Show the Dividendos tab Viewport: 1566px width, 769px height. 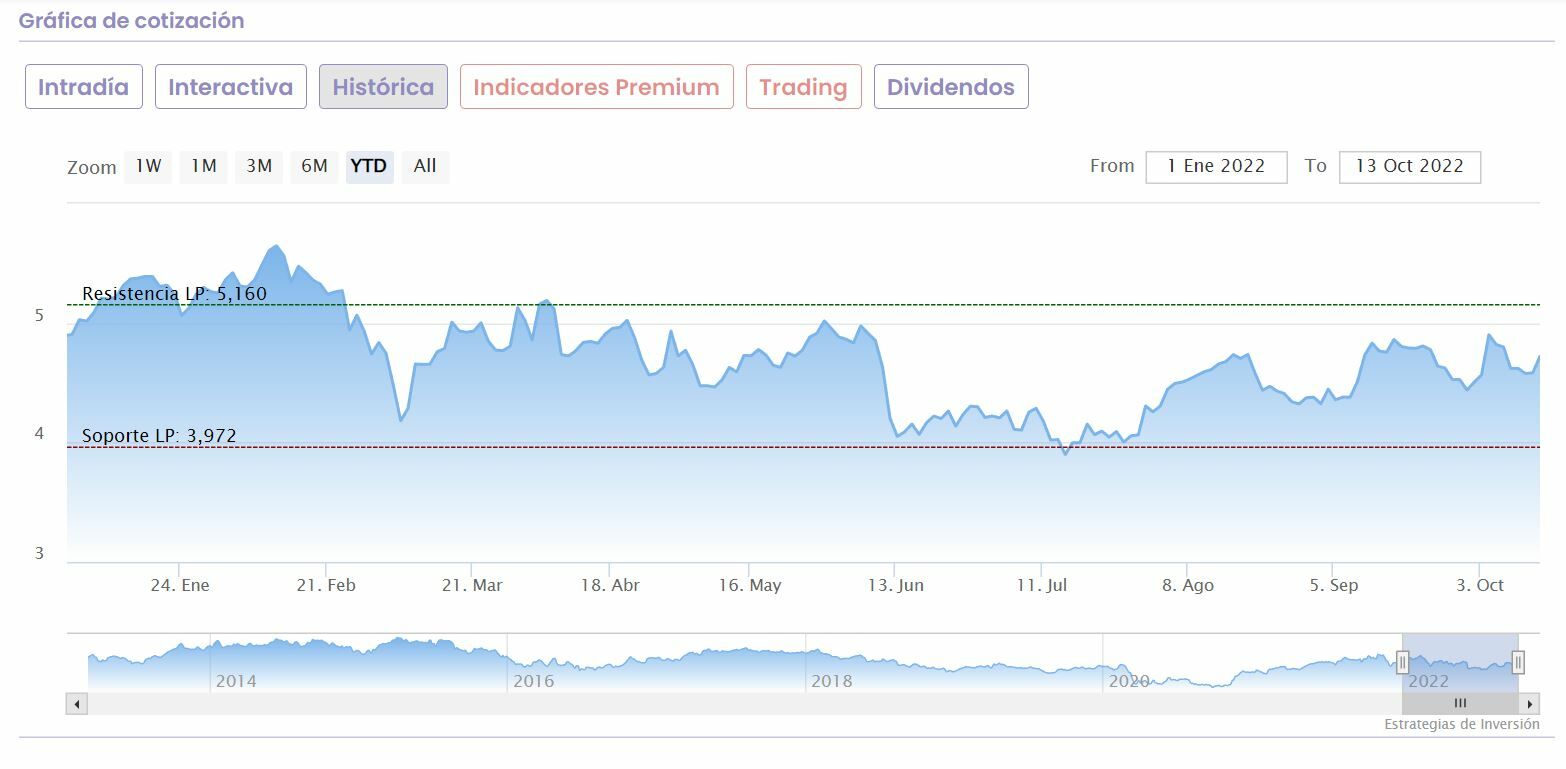950,87
